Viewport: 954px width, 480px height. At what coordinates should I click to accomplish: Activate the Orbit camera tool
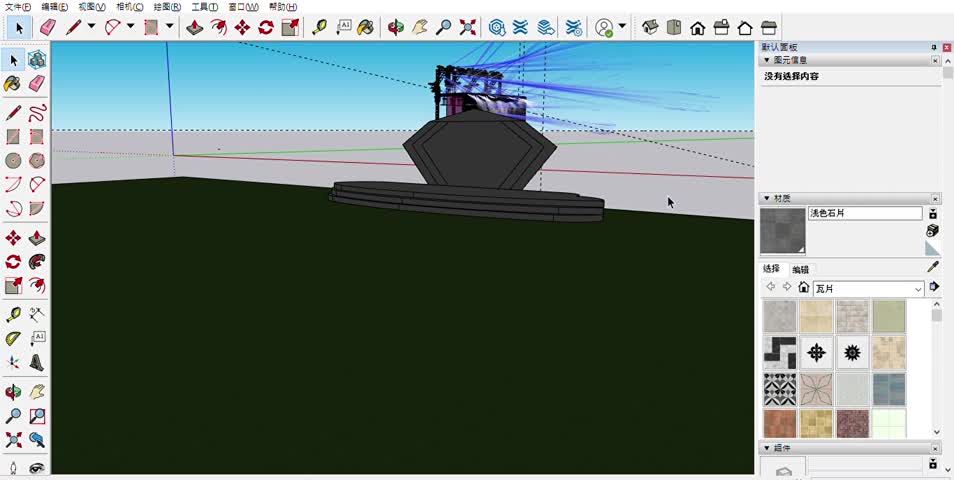coord(396,28)
